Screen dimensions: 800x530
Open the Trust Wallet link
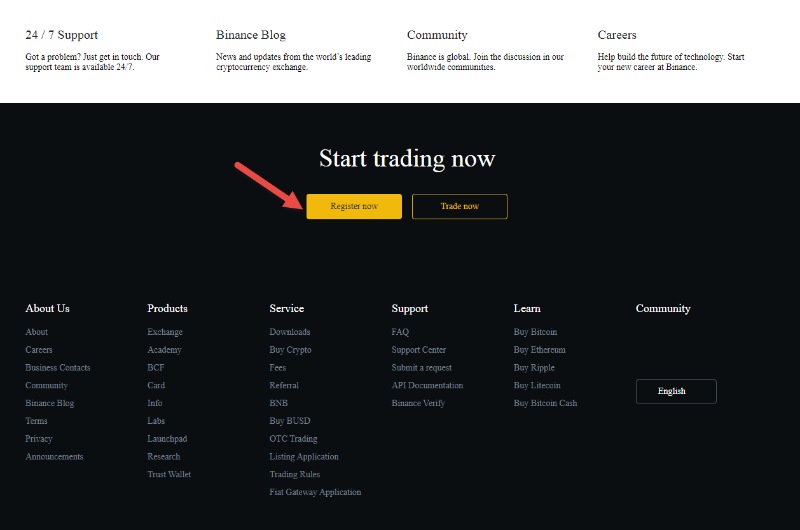[169, 474]
